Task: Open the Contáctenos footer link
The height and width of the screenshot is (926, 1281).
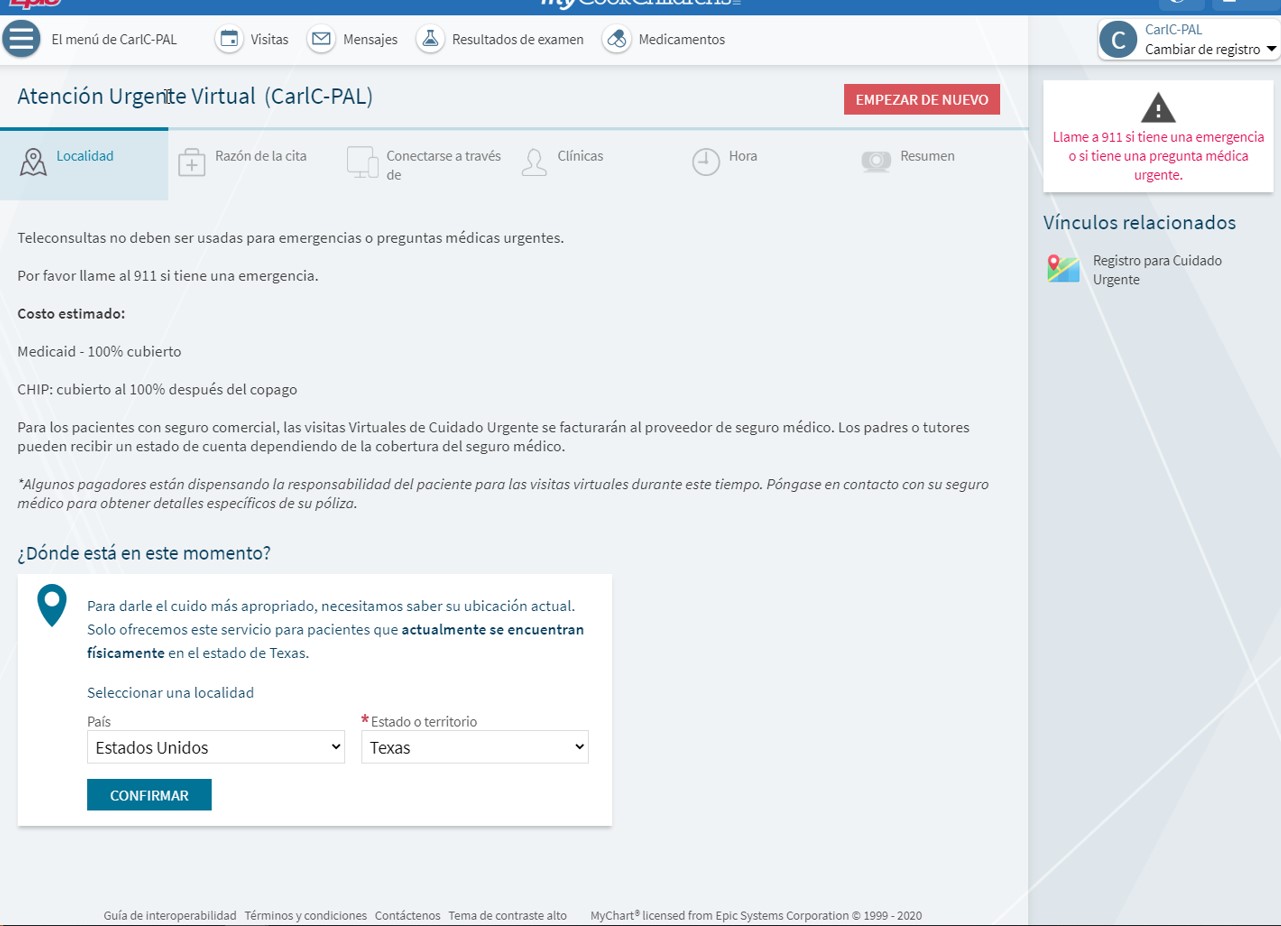Action: click(407, 915)
